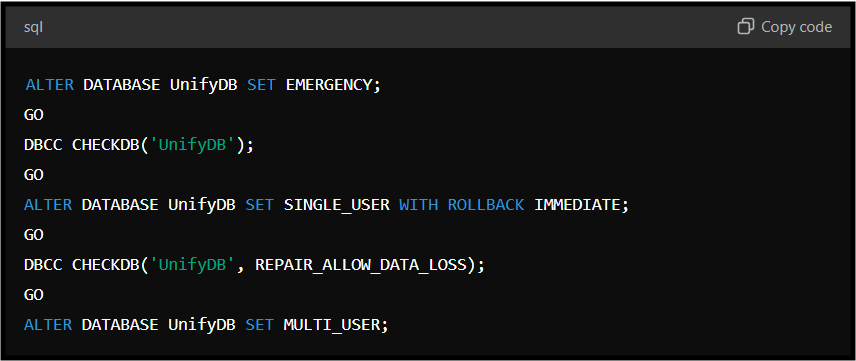Viewport: 856px width, 361px height.
Task: Click the SET keyword before EMERGENCY
Action: pos(261,85)
